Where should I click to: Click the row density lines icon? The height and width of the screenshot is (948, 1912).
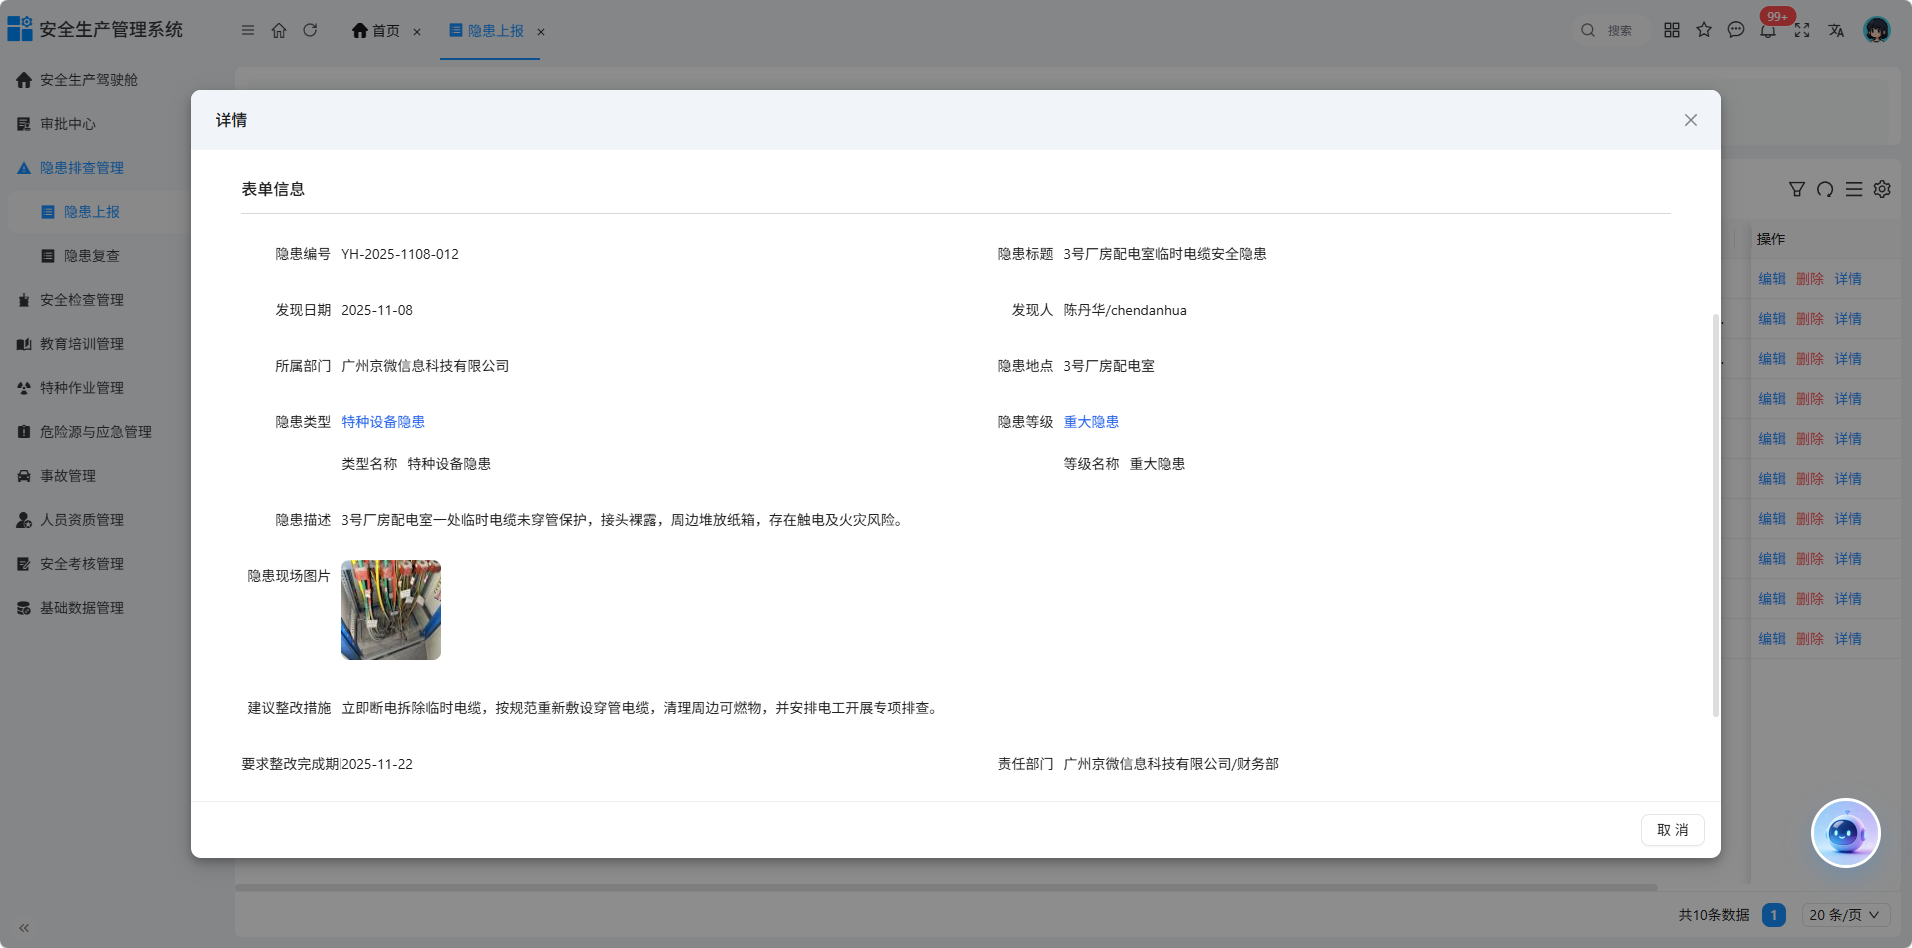coord(1854,189)
